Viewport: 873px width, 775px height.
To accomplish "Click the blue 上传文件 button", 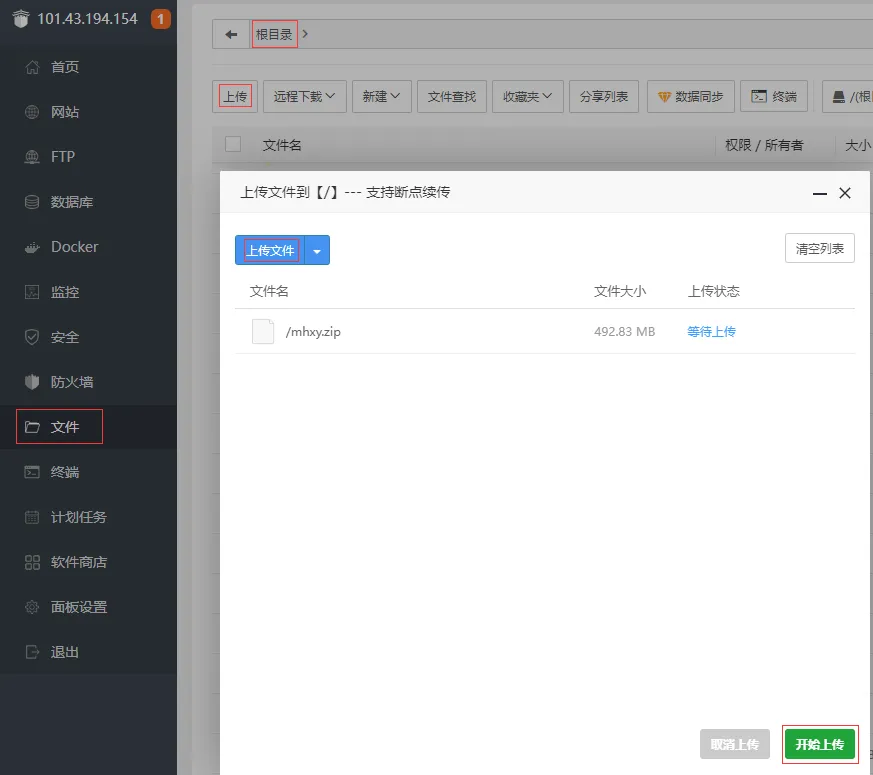I will click(x=271, y=251).
